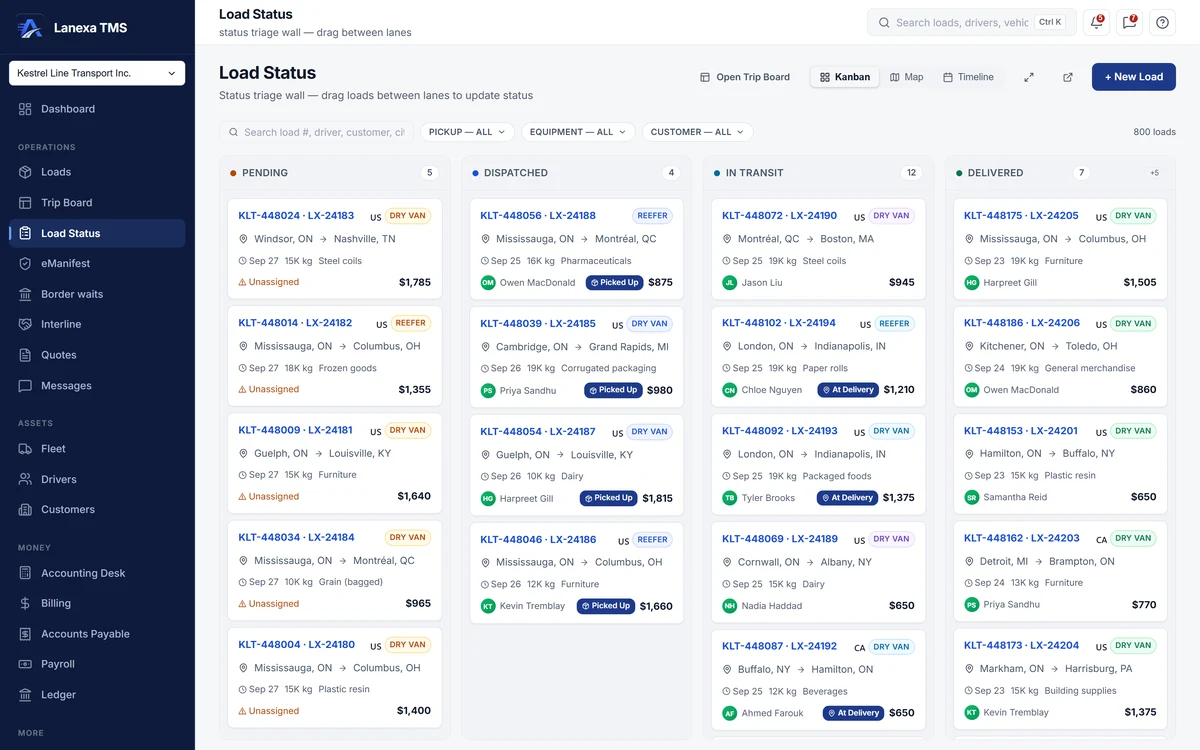The height and width of the screenshot is (750, 1200).
Task: Click the $1,785 amount on KLT-448024
Action: tap(414, 282)
